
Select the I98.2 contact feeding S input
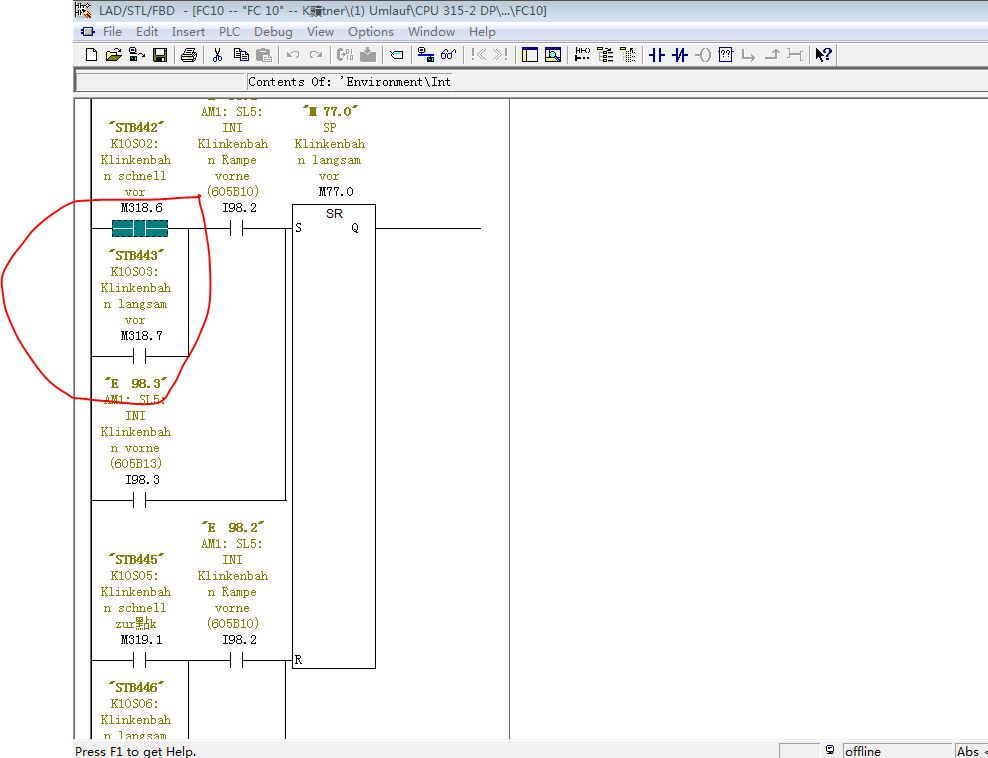(237, 228)
